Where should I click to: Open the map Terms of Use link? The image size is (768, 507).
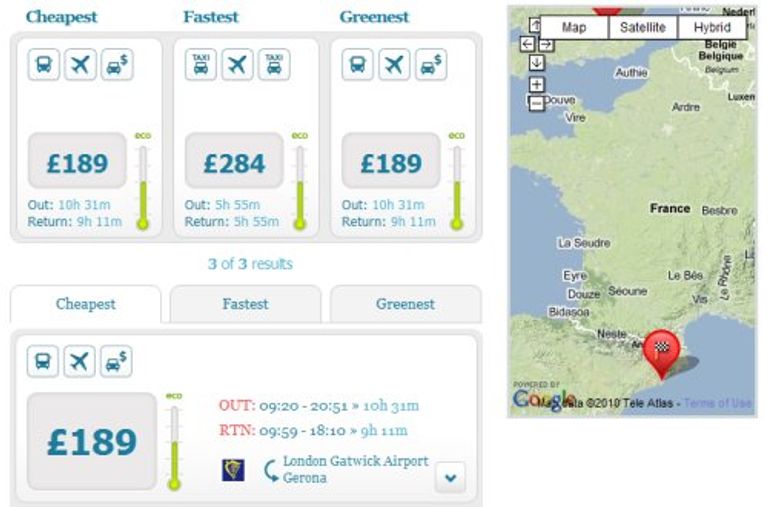[718, 403]
